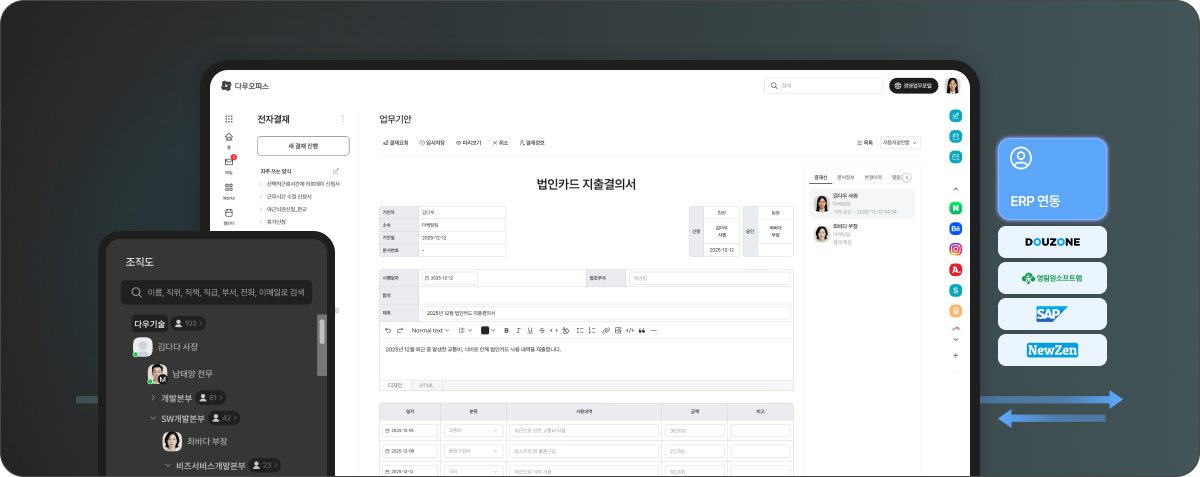Toggle bold formatting in editor
1200x477 pixels.
(506, 330)
